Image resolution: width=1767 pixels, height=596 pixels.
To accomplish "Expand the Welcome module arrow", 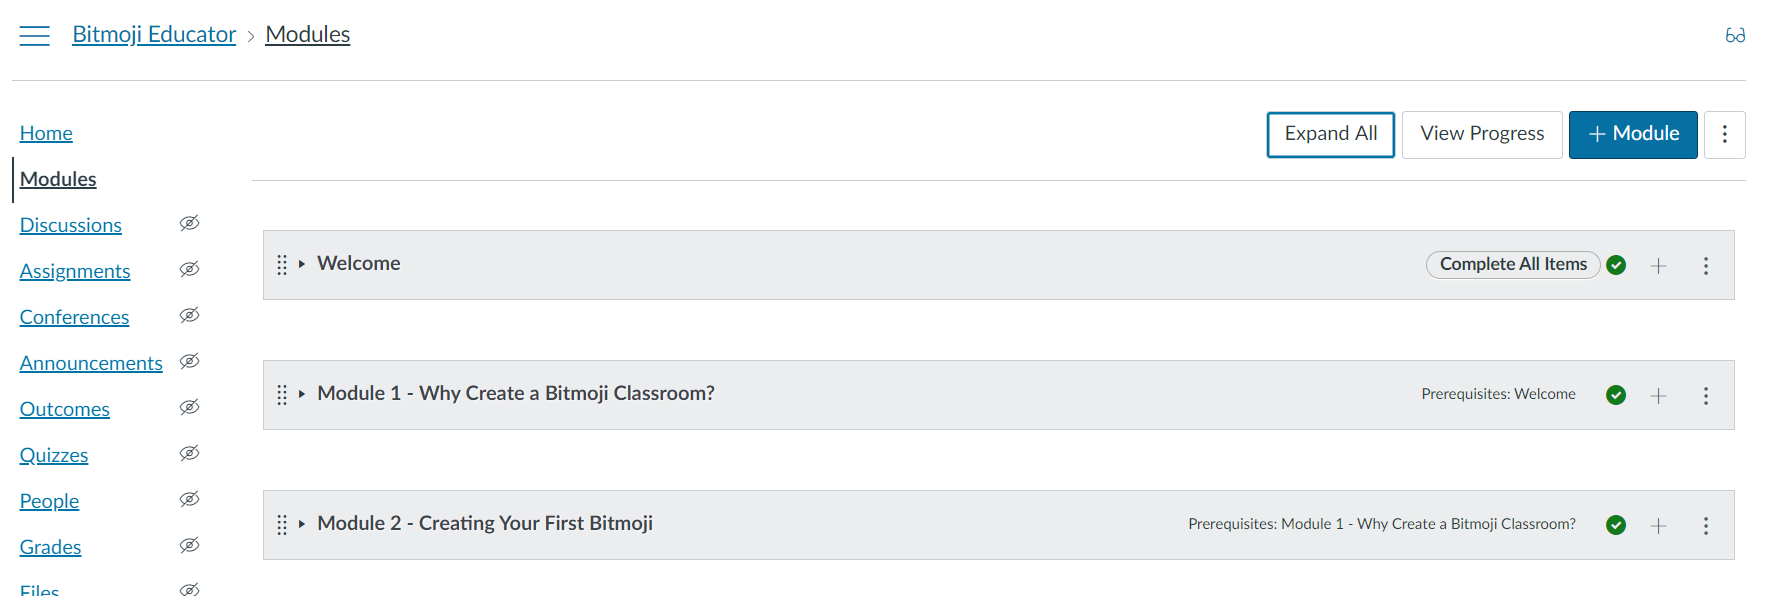I will (x=301, y=264).
